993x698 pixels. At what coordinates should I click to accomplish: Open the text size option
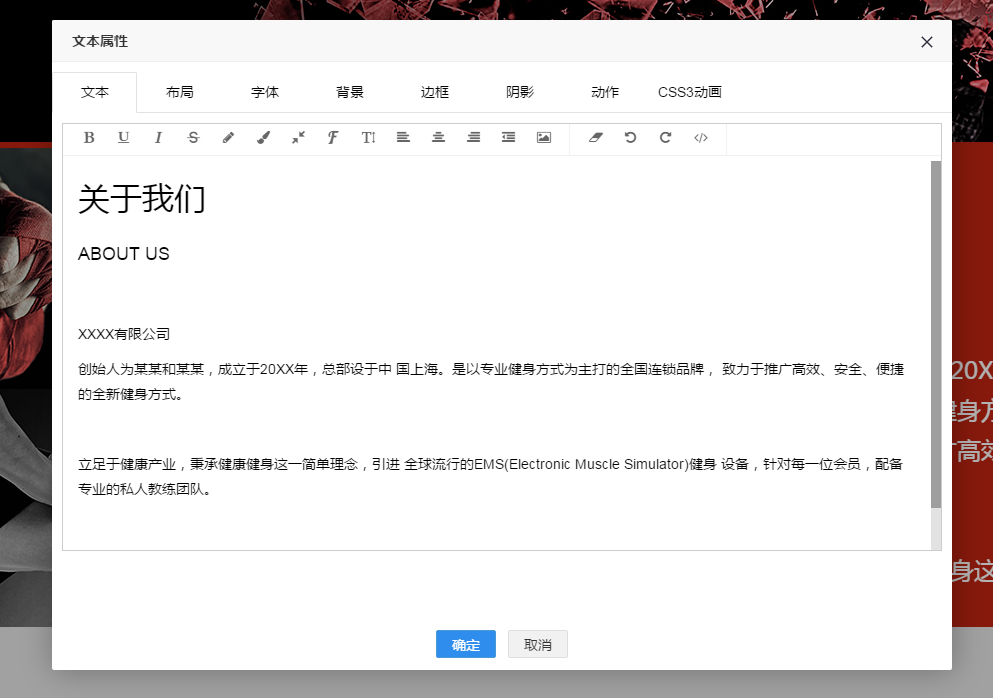(x=368, y=138)
